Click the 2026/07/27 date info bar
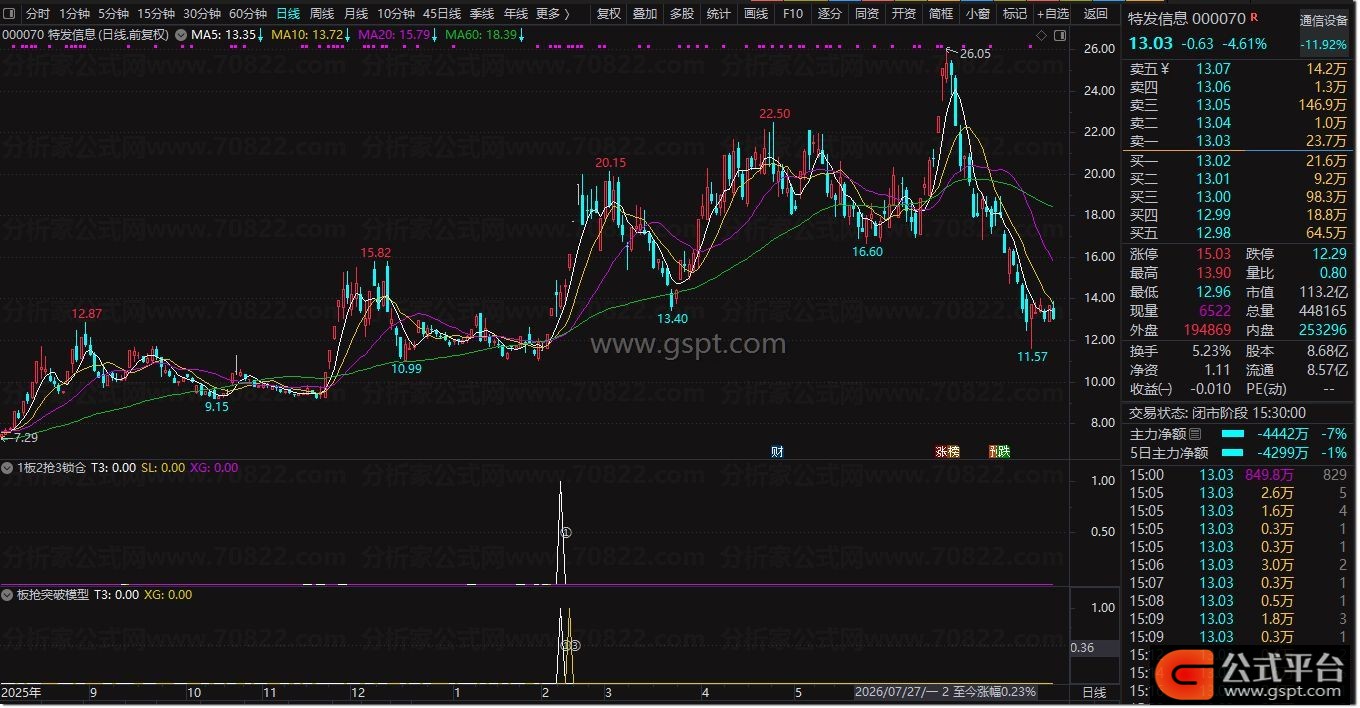Viewport: 1360px width, 708px height. coord(945,692)
